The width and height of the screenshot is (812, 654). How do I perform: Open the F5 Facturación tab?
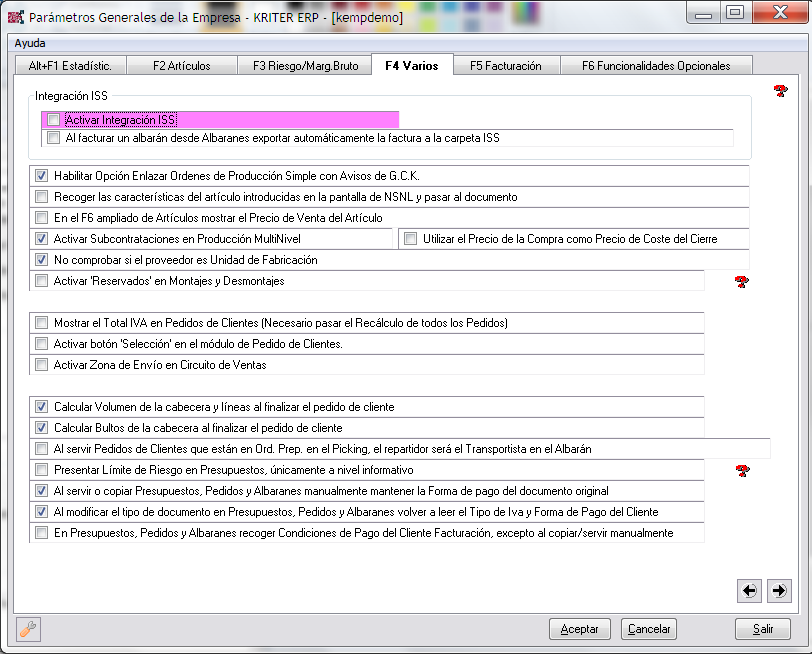pyautogui.click(x=505, y=66)
